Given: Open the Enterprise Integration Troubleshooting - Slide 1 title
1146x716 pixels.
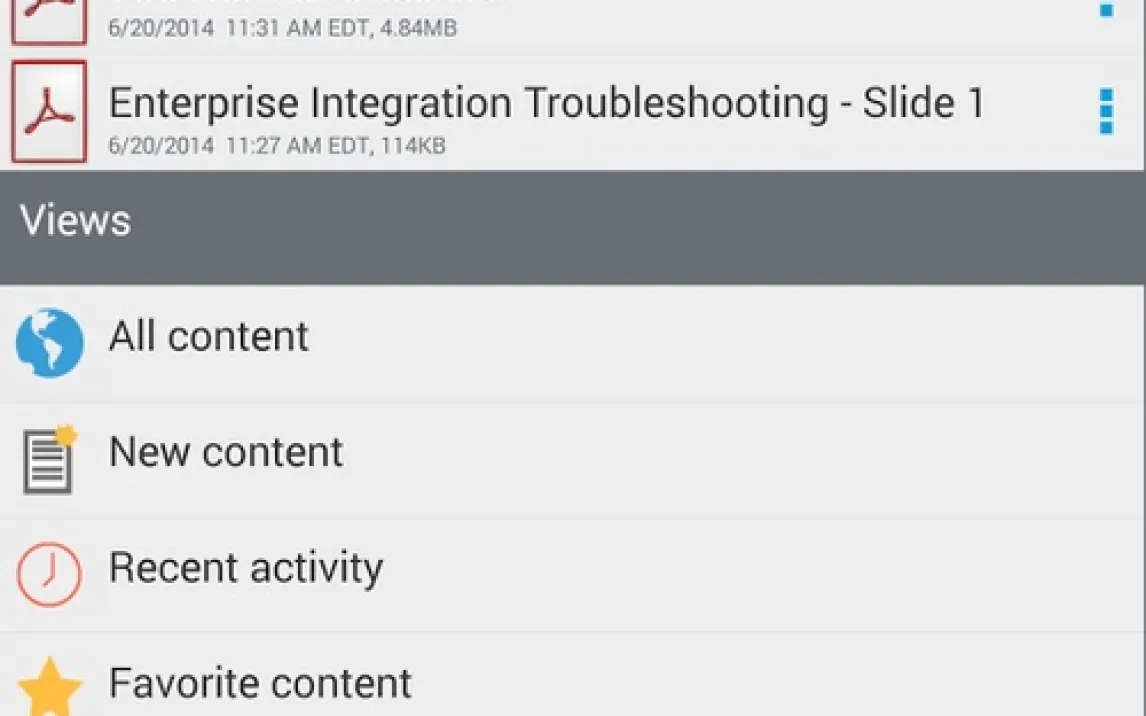Looking at the screenshot, I should click(x=546, y=102).
